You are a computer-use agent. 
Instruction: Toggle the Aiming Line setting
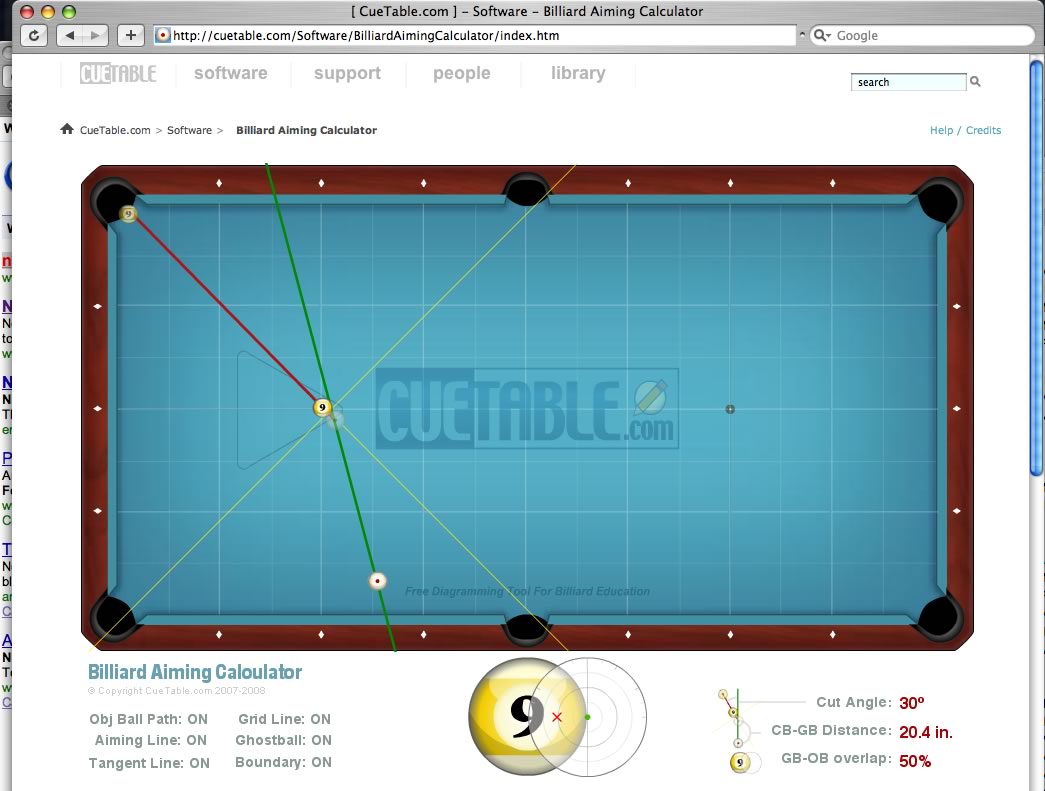(151, 740)
